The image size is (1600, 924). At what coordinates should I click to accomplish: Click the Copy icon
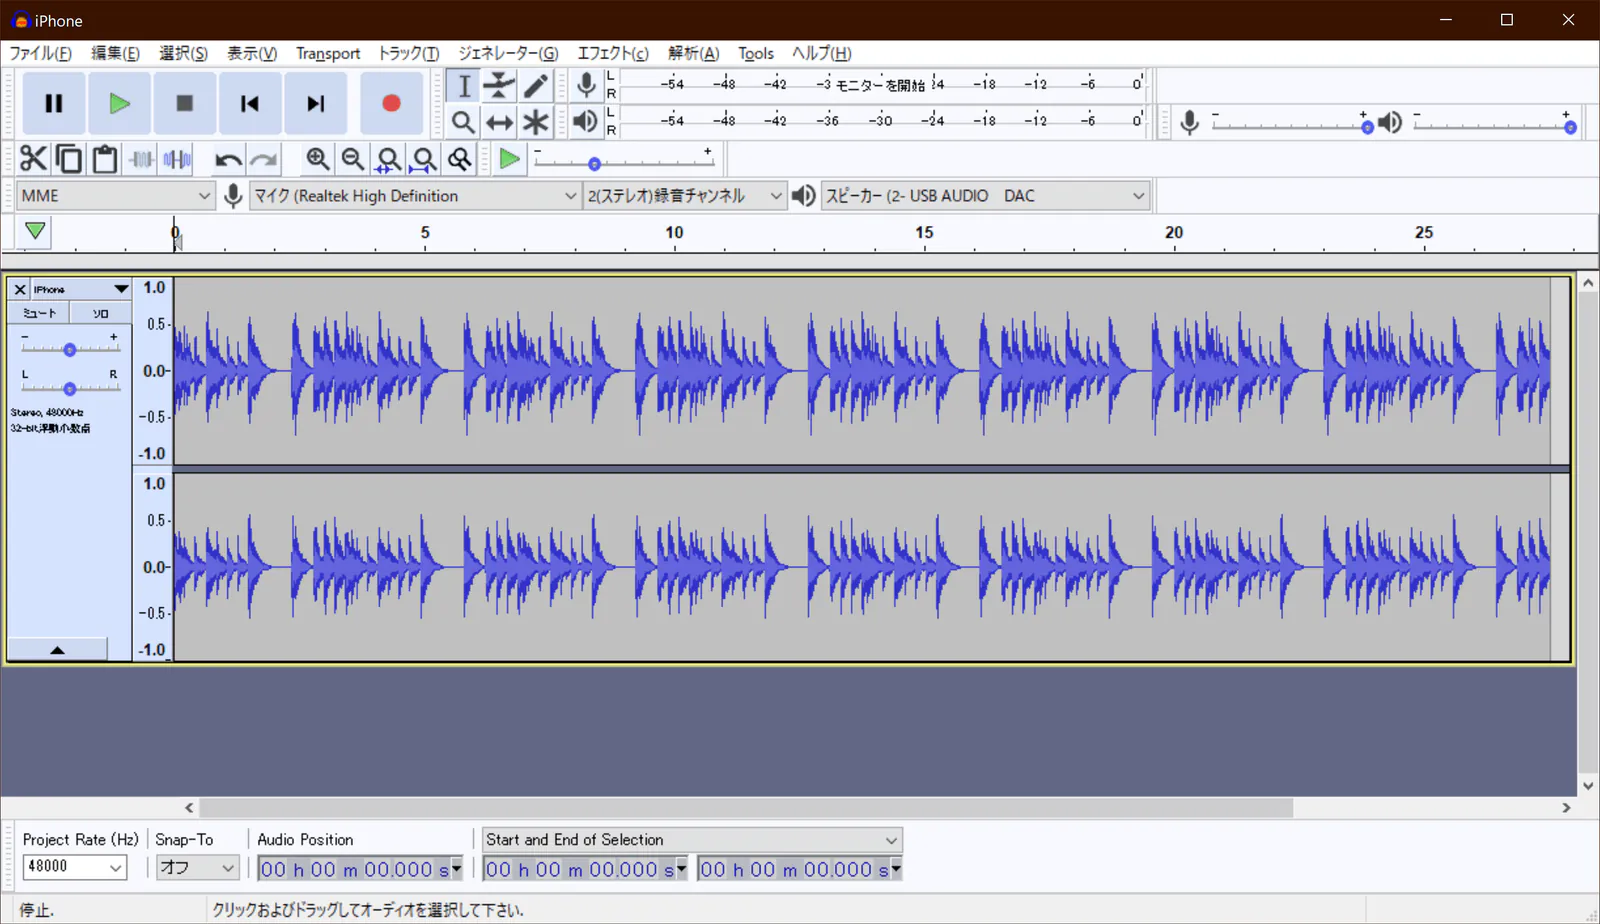coord(69,159)
